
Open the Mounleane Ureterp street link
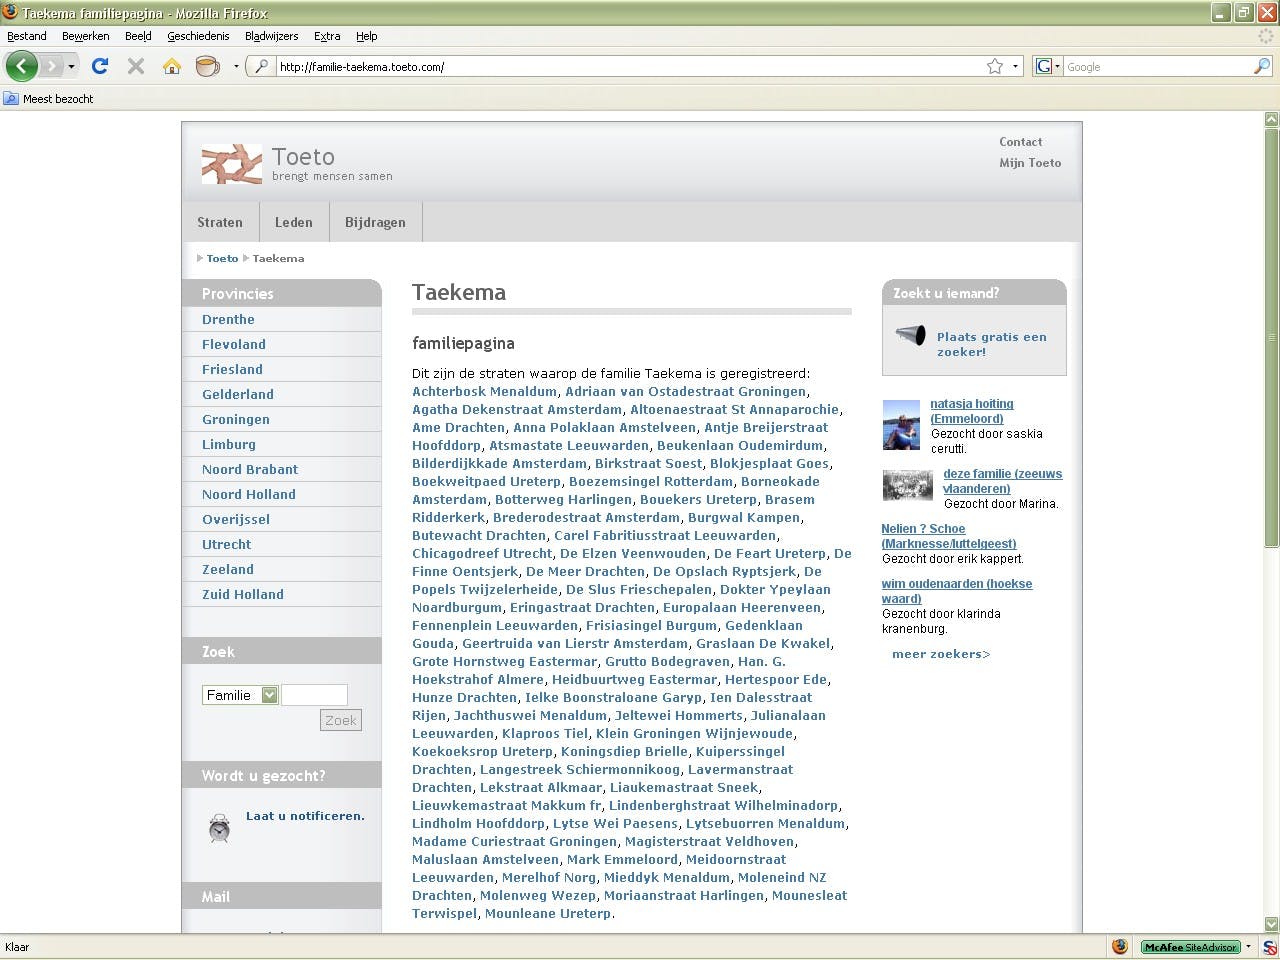(548, 913)
